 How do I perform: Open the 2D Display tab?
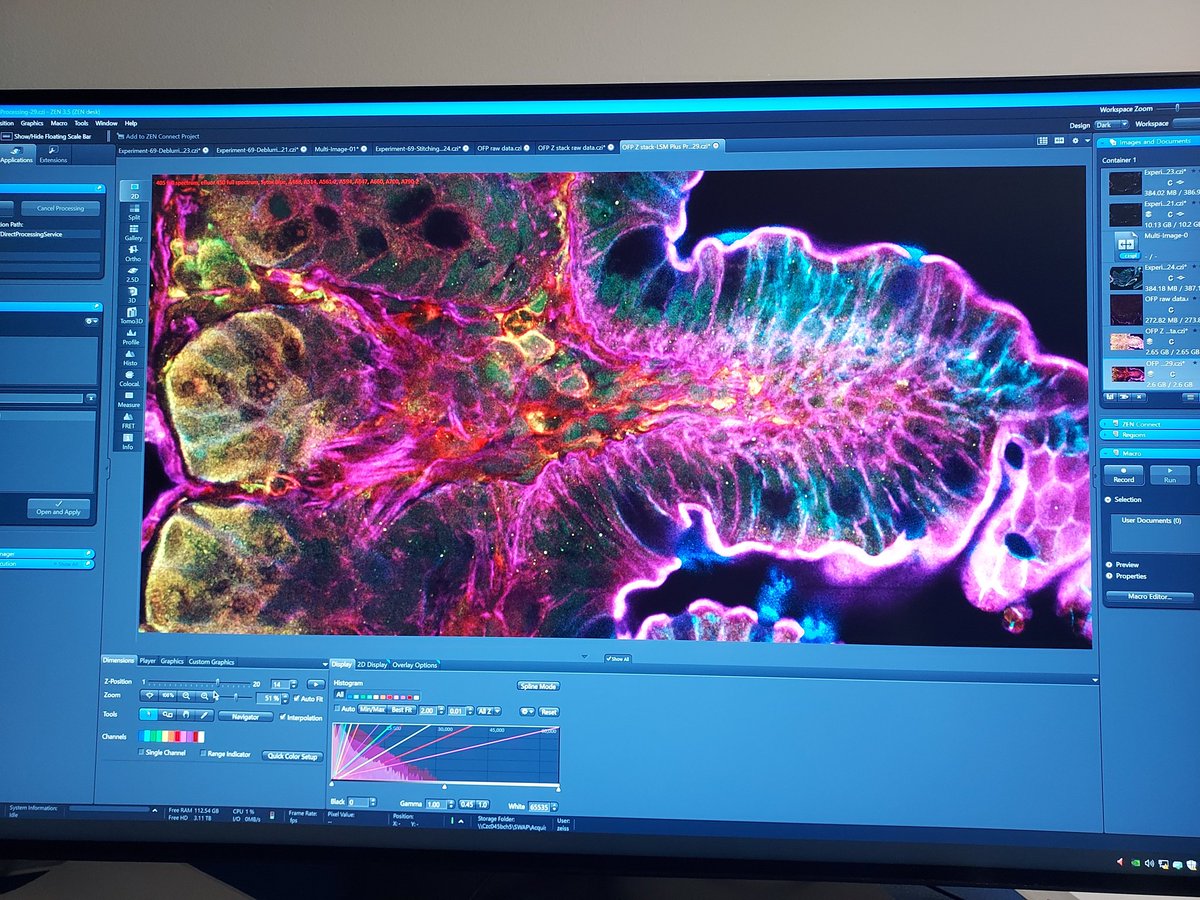(x=372, y=664)
